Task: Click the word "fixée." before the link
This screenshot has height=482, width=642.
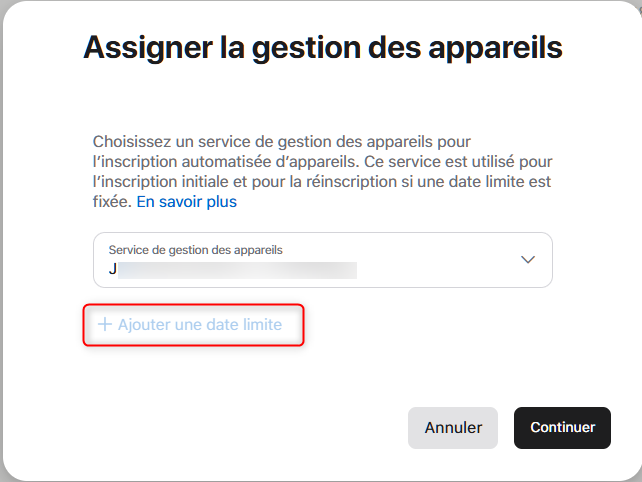Action: [x=111, y=202]
